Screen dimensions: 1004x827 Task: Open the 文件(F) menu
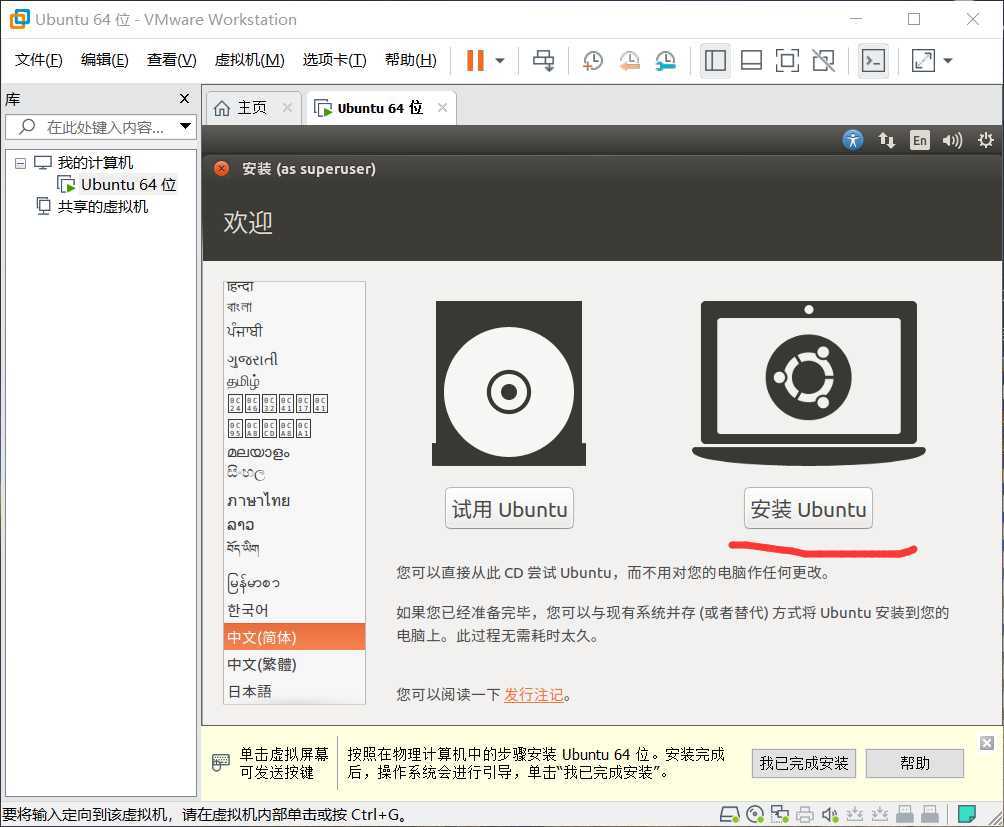[38, 60]
